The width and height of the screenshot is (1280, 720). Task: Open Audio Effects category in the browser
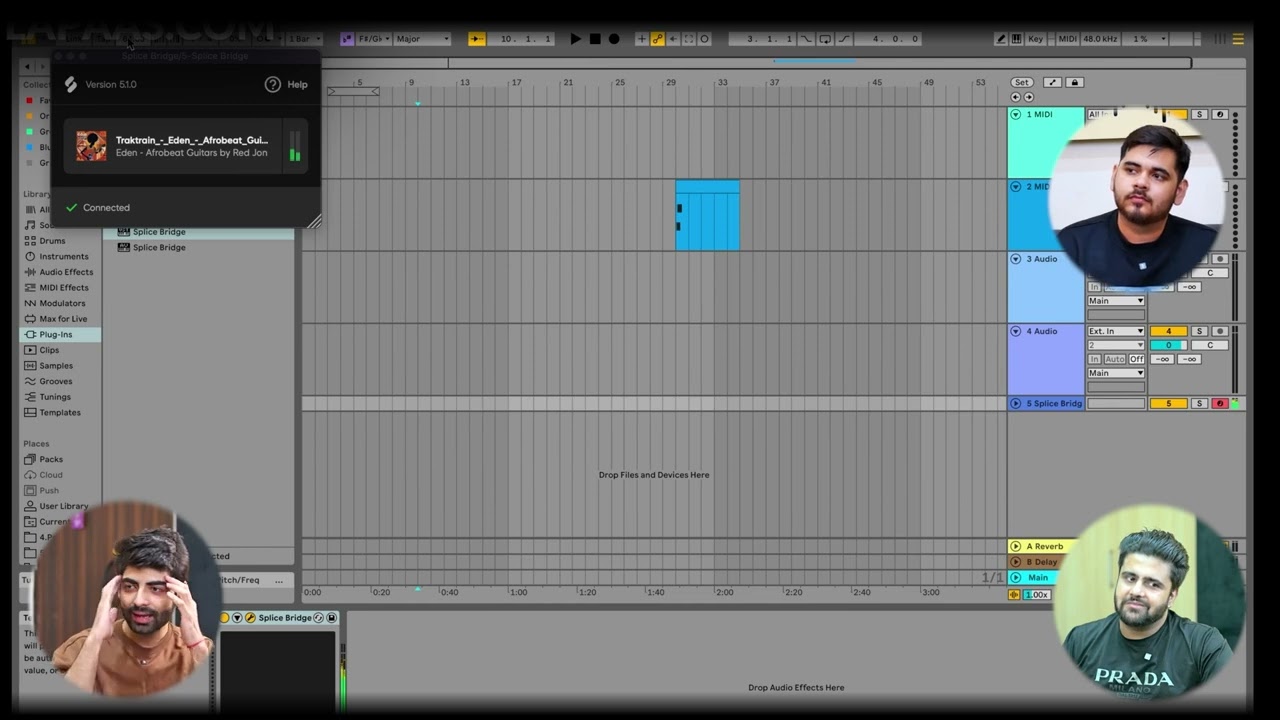[x=66, y=272]
